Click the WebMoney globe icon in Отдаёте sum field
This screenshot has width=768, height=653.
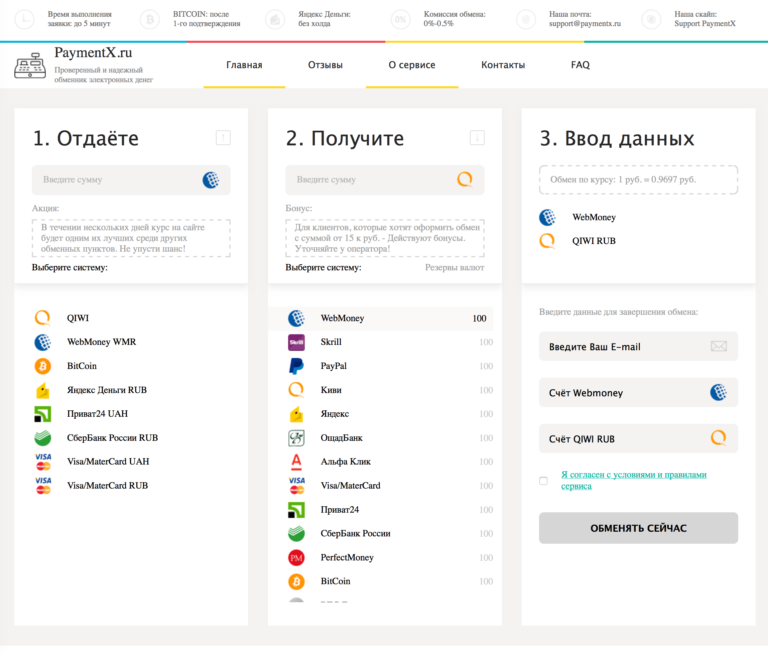coord(211,180)
